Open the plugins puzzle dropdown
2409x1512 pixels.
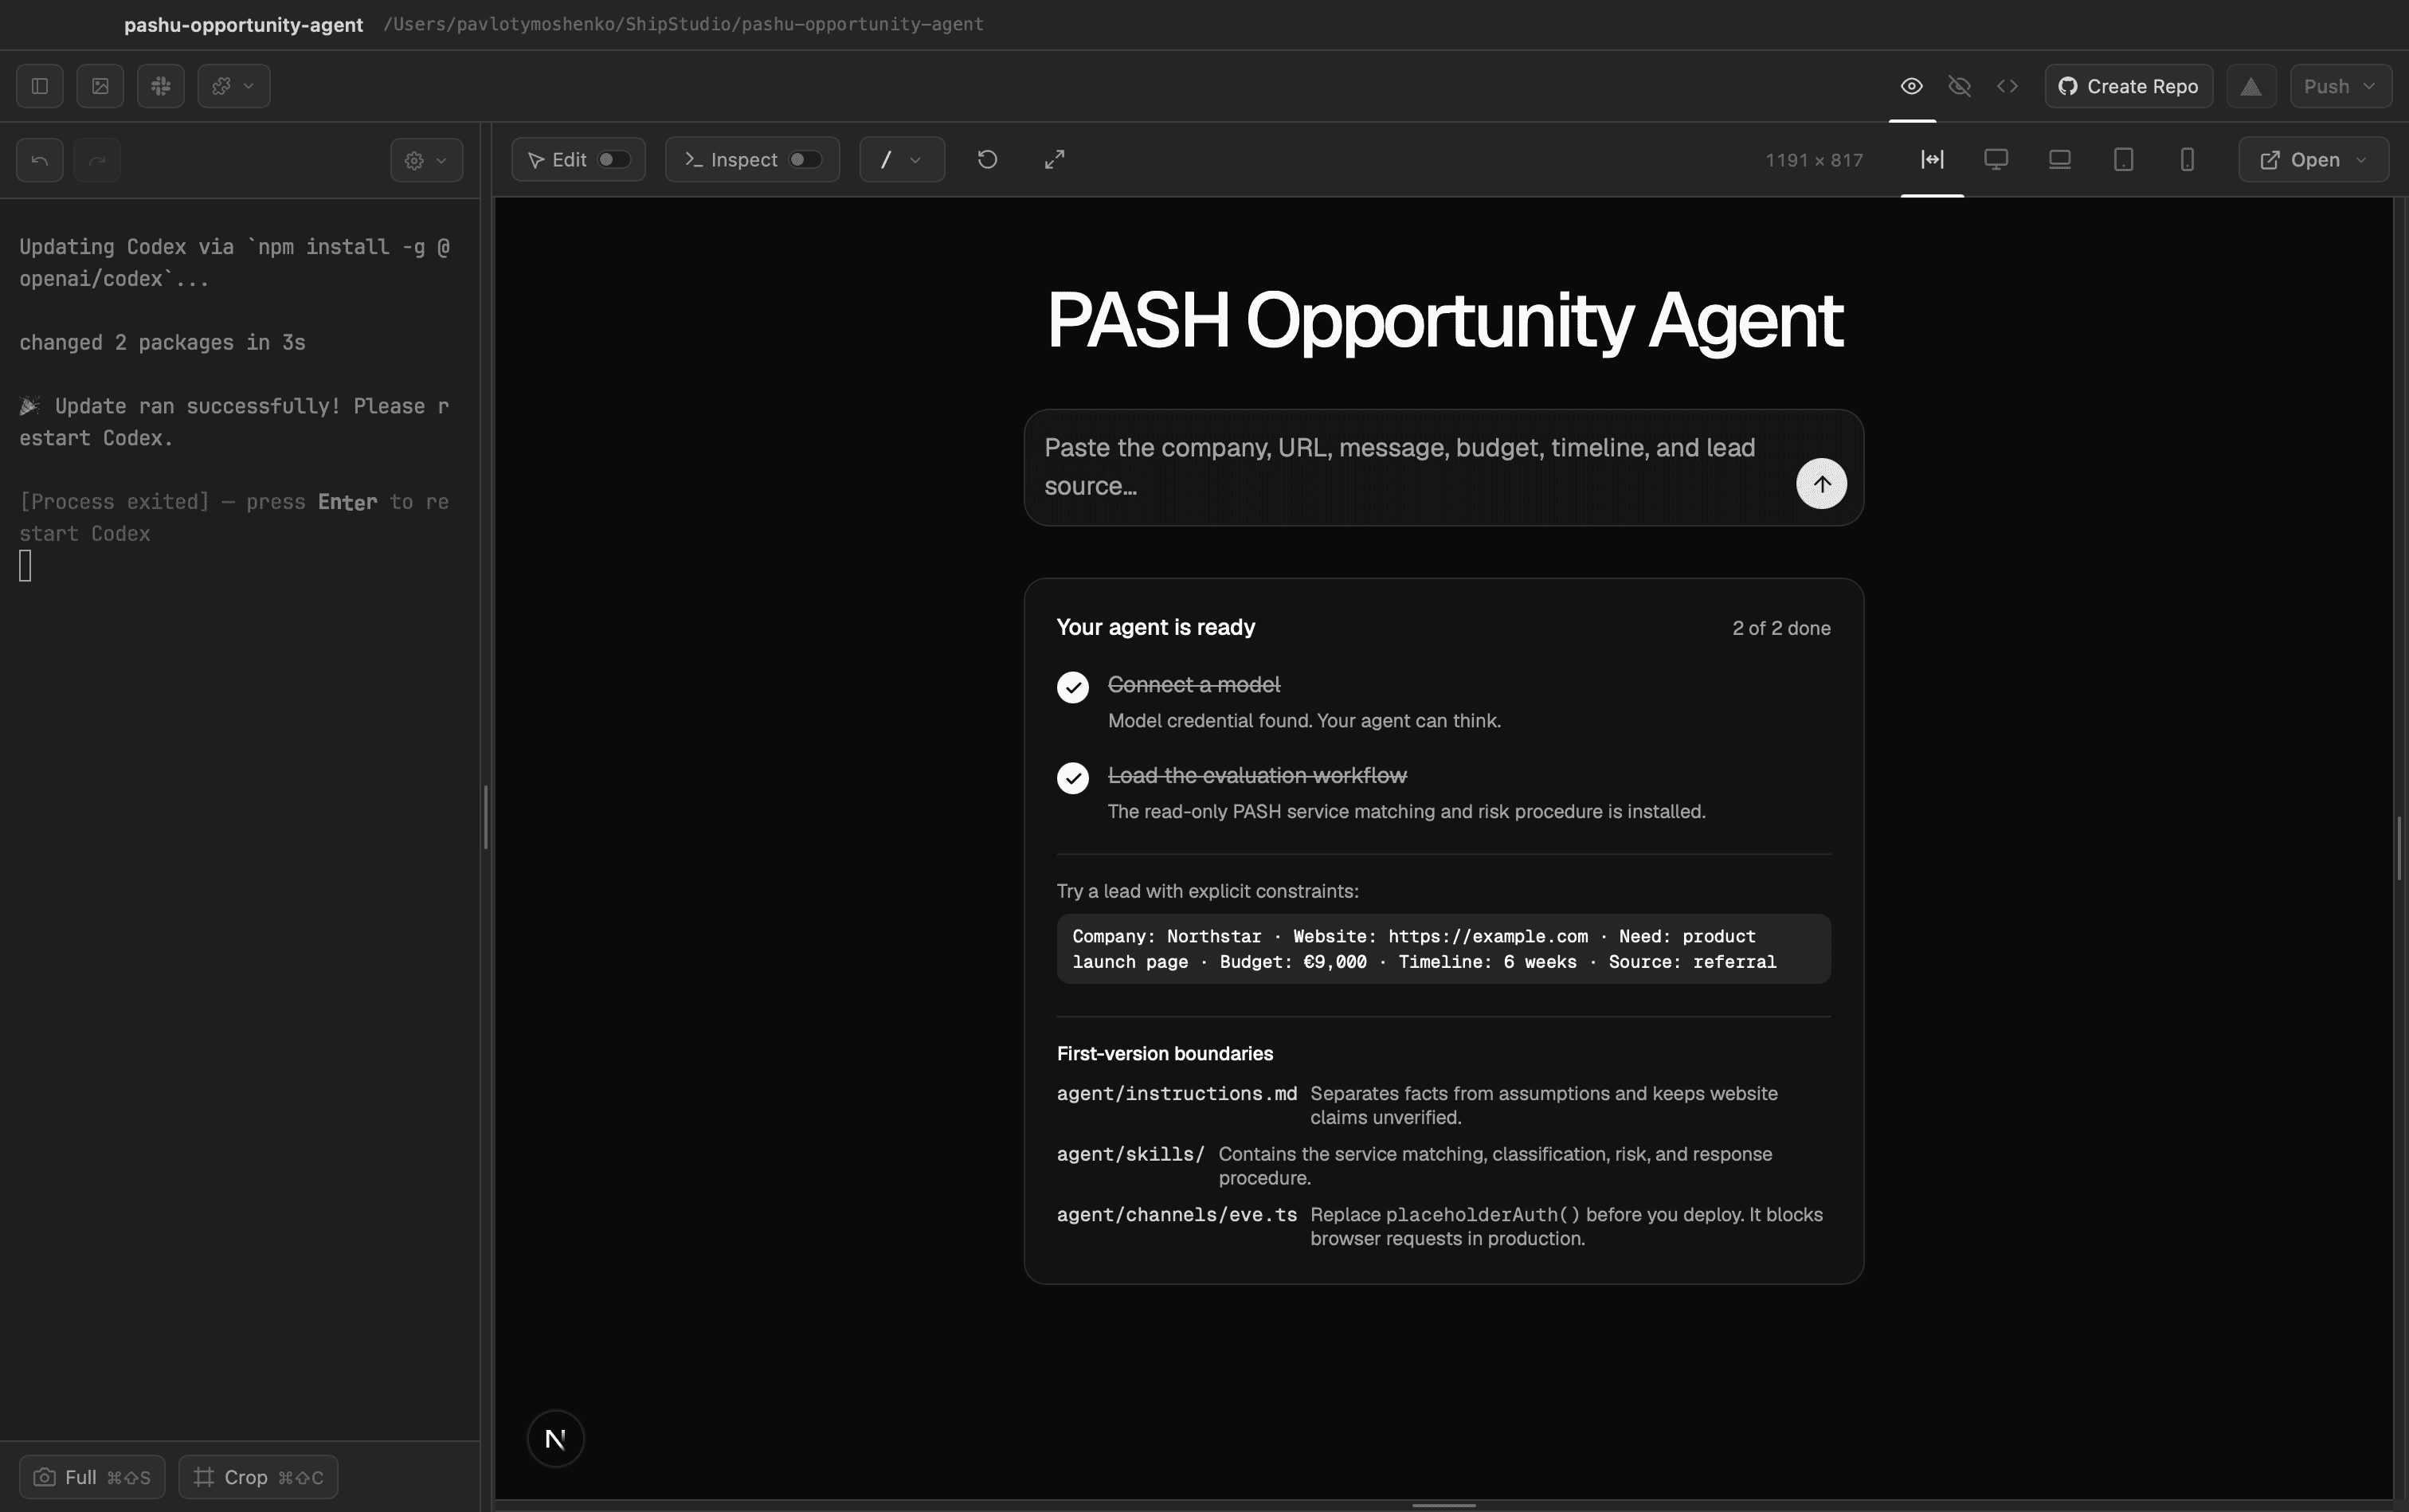(234, 86)
